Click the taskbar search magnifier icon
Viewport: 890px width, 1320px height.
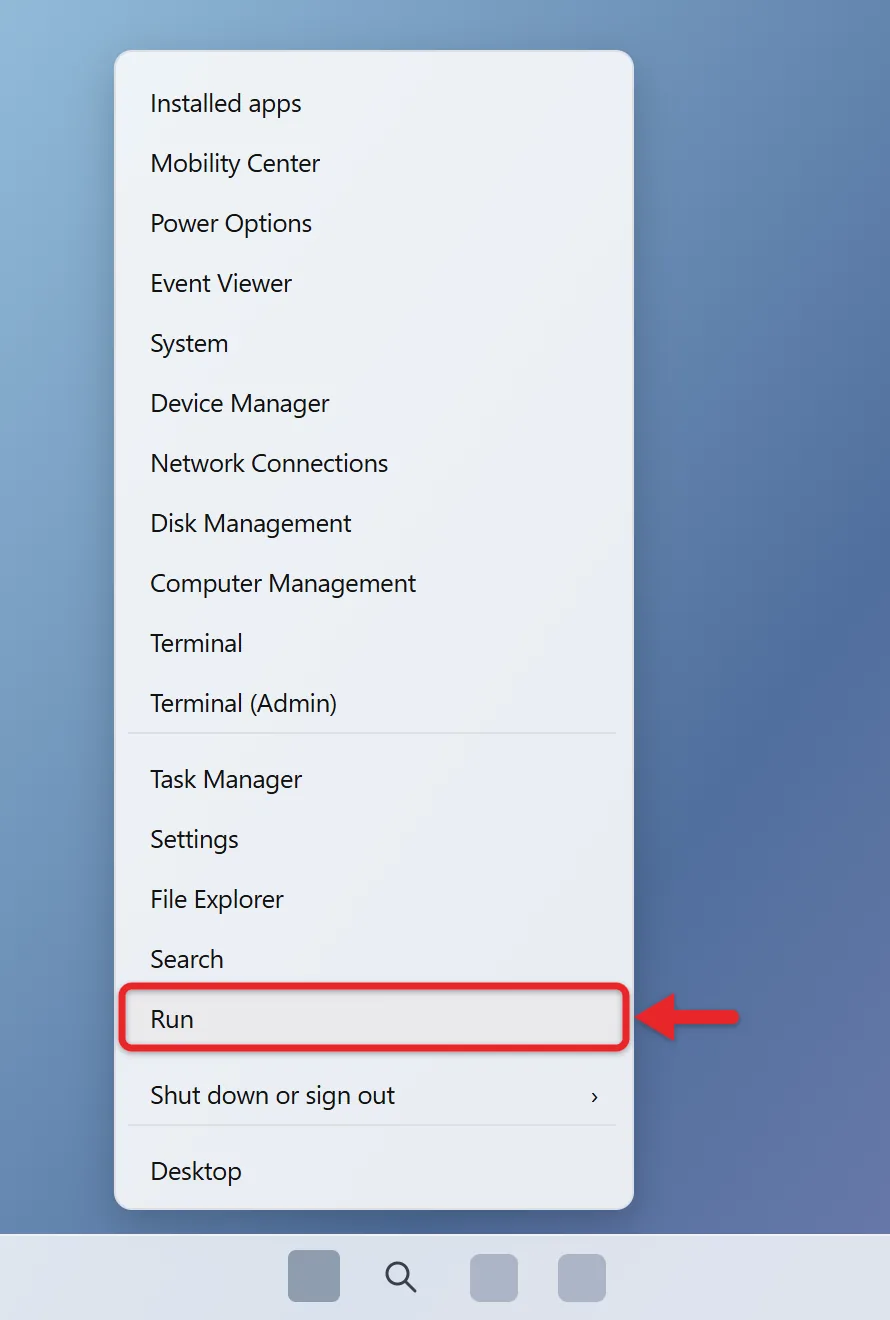click(401, 1277)
